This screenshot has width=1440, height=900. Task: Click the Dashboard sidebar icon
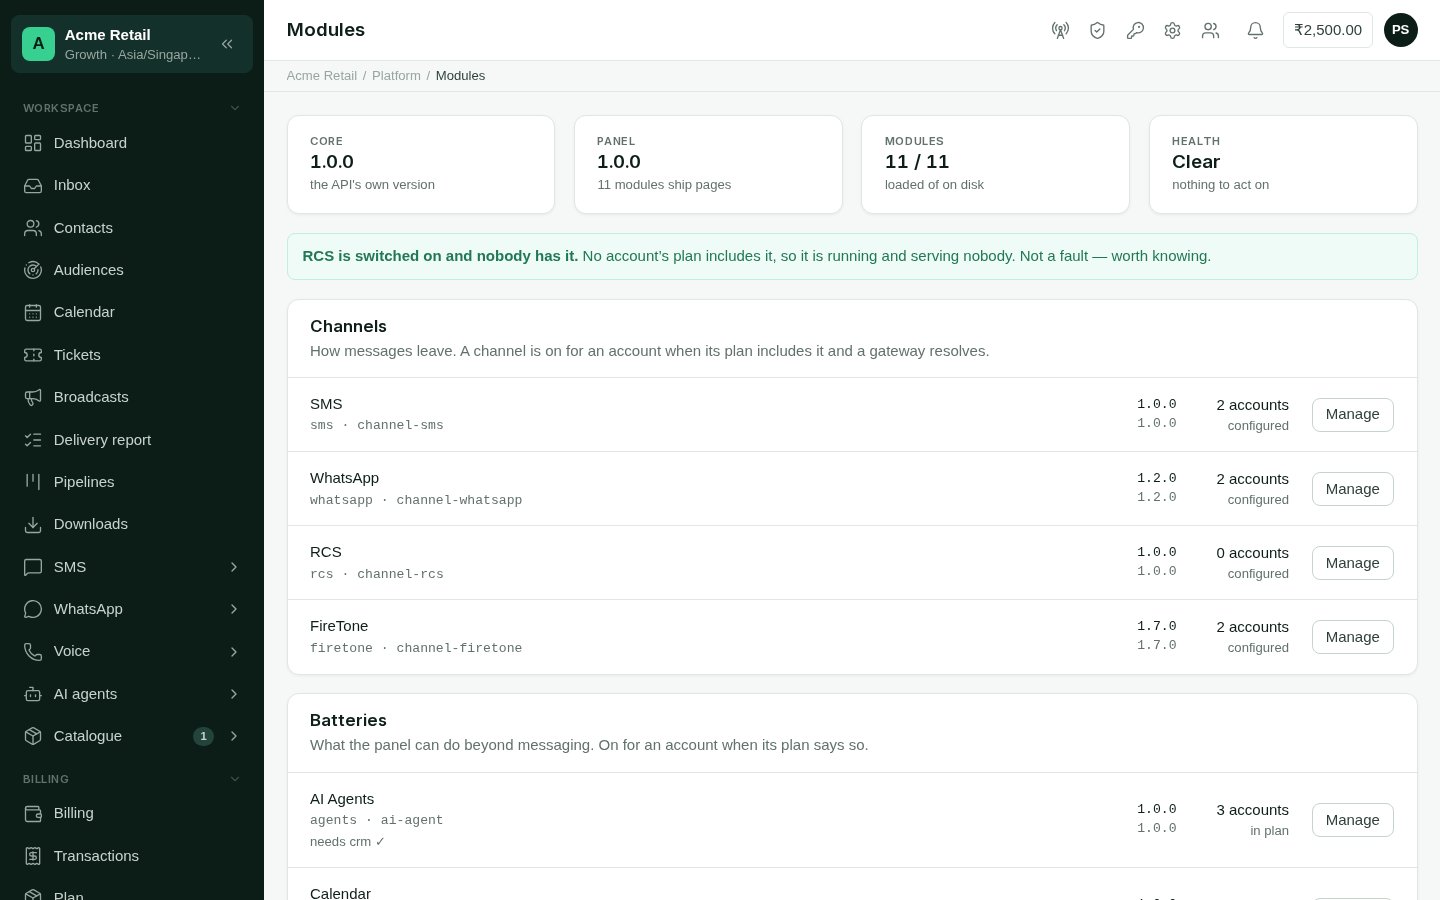coord(33,143)
